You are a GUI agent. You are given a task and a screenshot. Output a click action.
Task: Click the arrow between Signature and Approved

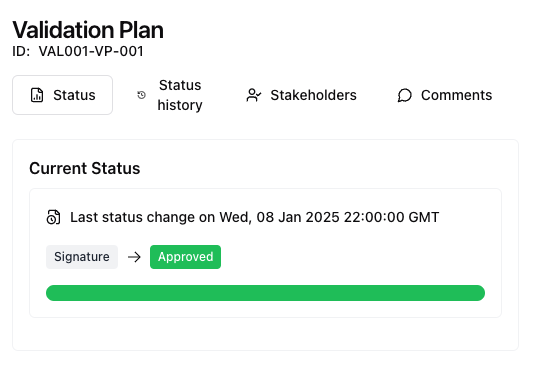pos(134,257)
